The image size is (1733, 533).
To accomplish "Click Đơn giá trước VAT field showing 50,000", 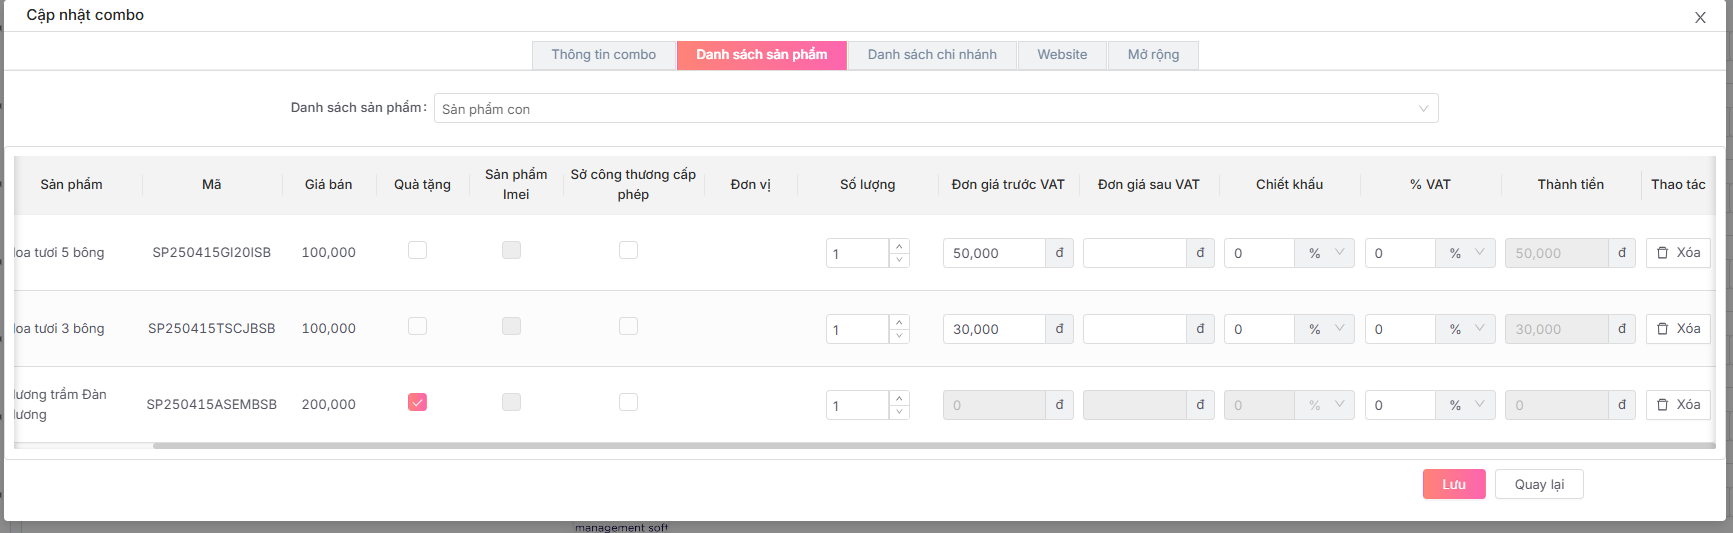I will (x=993, y=253).
